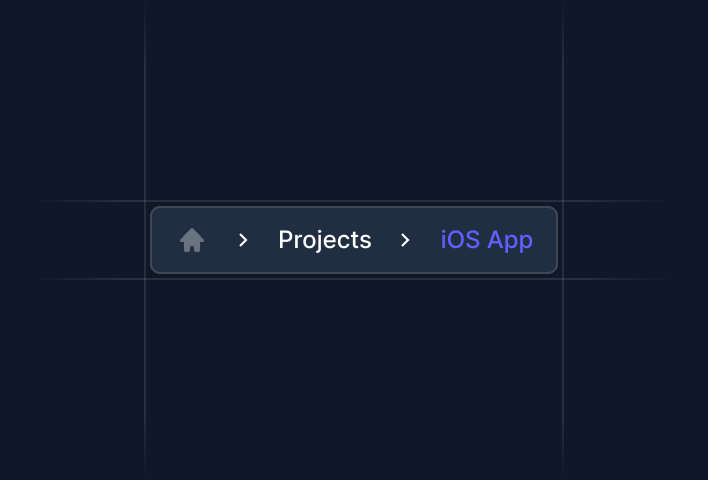Image resolution: width=708 pixels, height=480 pixels.
Task: Expand the chevron right of Projects
Action: click(x=405, y=240)
